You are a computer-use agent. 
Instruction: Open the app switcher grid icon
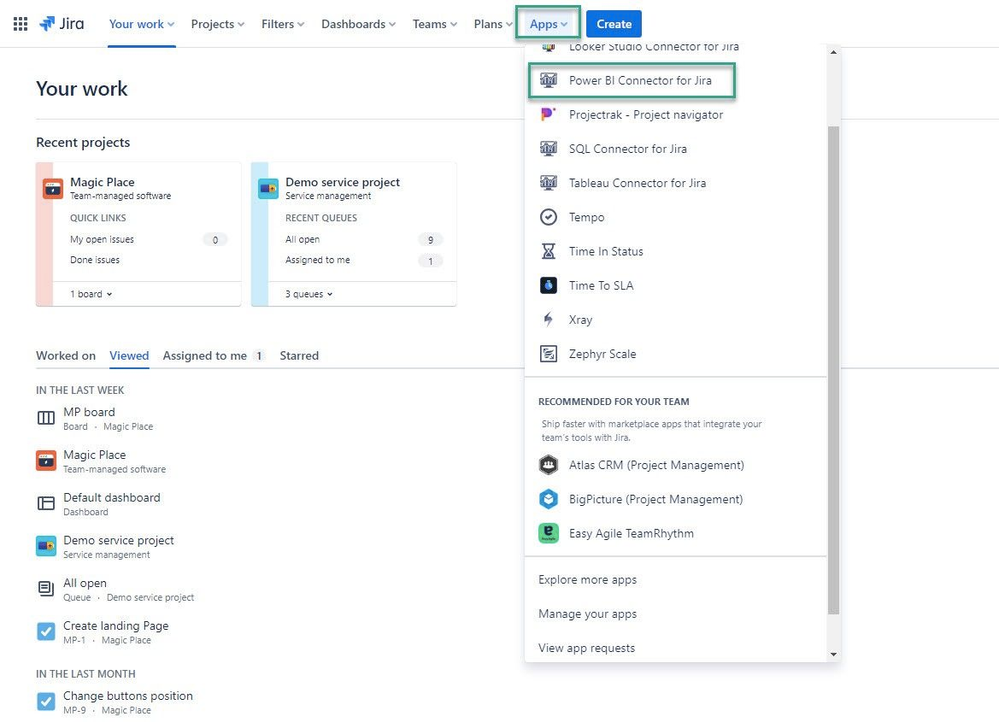pos(20,24)
